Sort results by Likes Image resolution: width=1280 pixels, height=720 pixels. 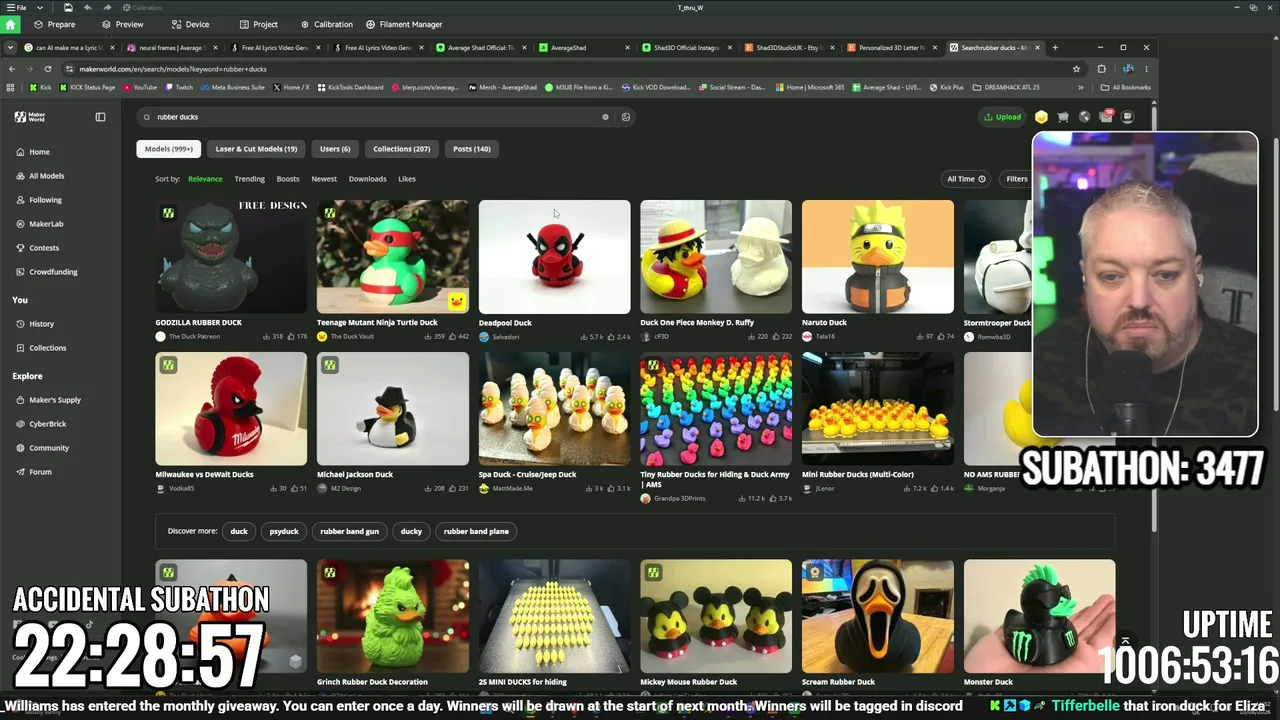pyautogui.click(x=407, y=179)
